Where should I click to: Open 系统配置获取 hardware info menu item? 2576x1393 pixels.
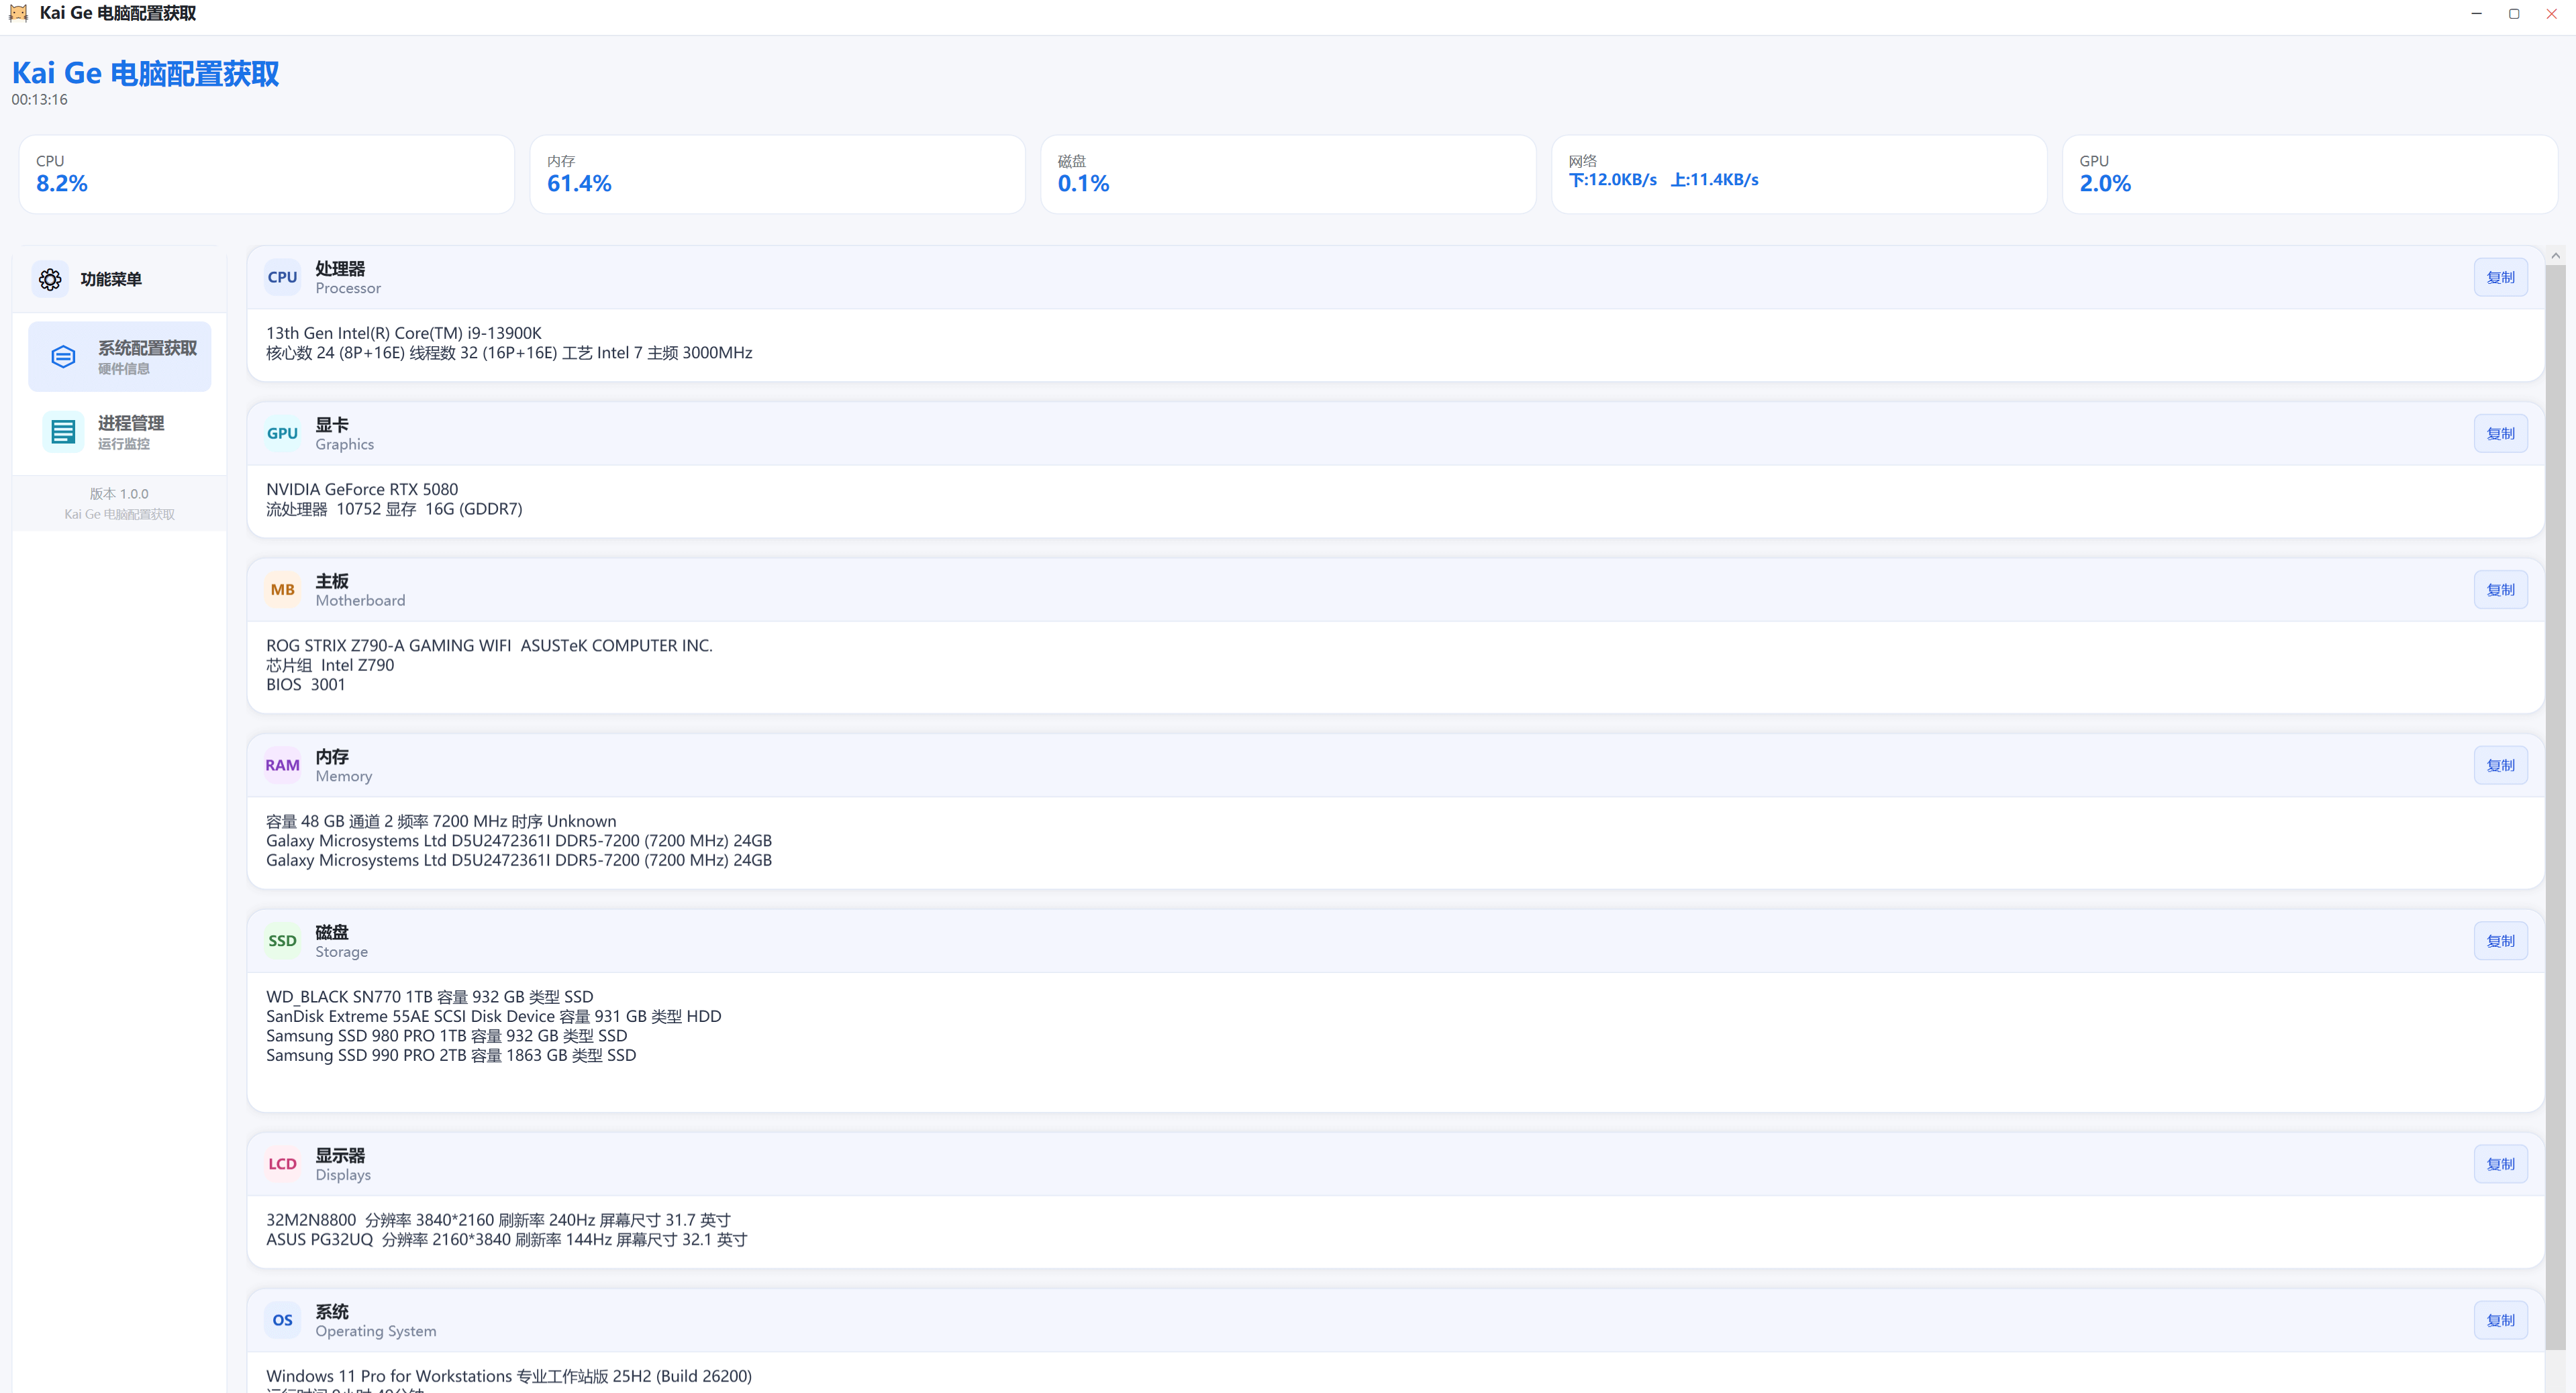120,356
